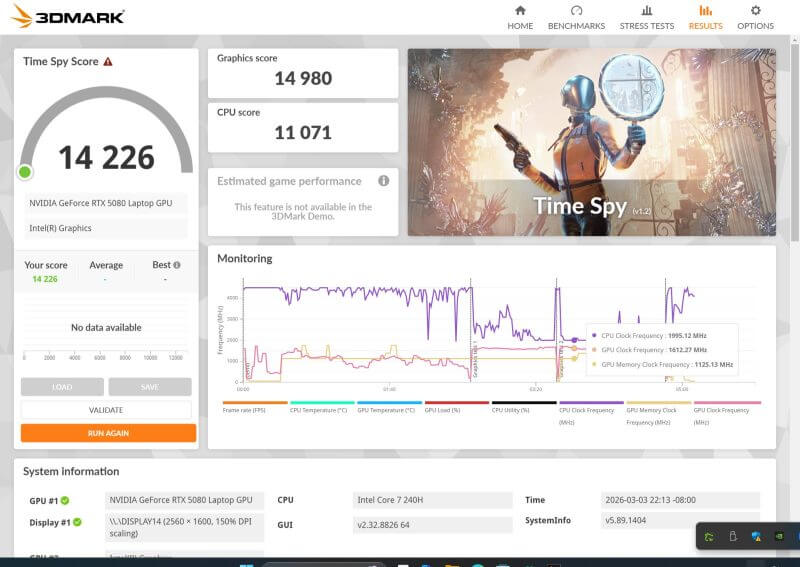Click the info icon next to Estimated game performance
This screenshot has width=800, height=567.
[x=383, y=181]
